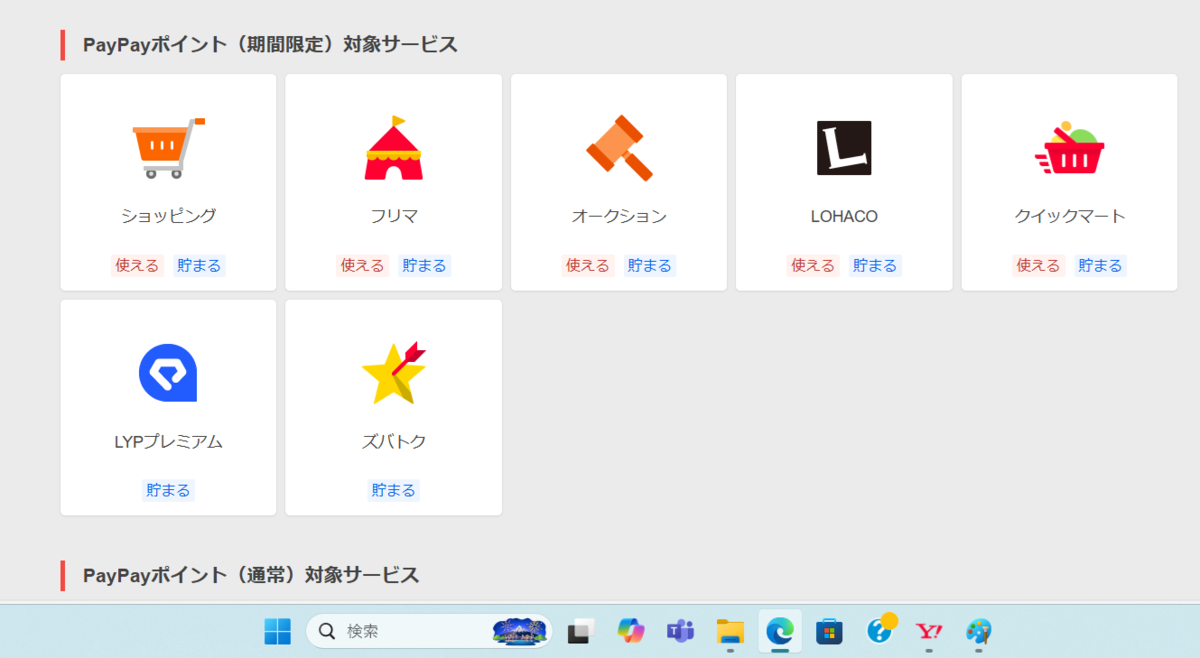Click the Task View taskbar icon
The image size is (1200, 658).
pos(581,631)
